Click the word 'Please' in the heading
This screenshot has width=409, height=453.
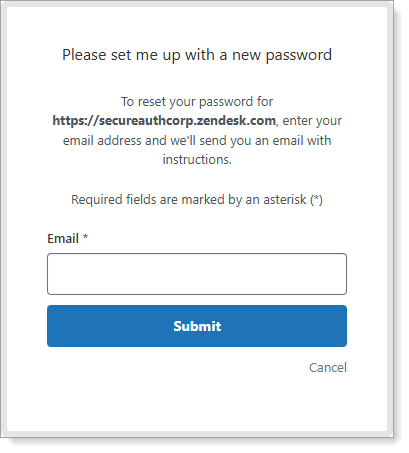tap(84, 55)
